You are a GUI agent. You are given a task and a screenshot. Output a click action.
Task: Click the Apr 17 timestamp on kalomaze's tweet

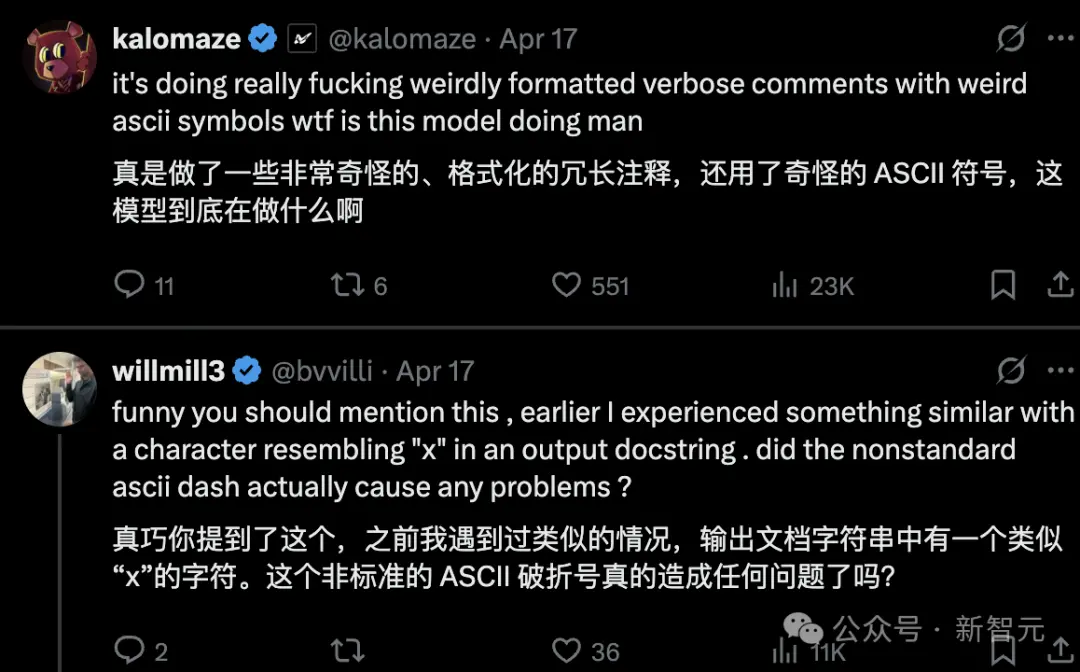[538, 38]
